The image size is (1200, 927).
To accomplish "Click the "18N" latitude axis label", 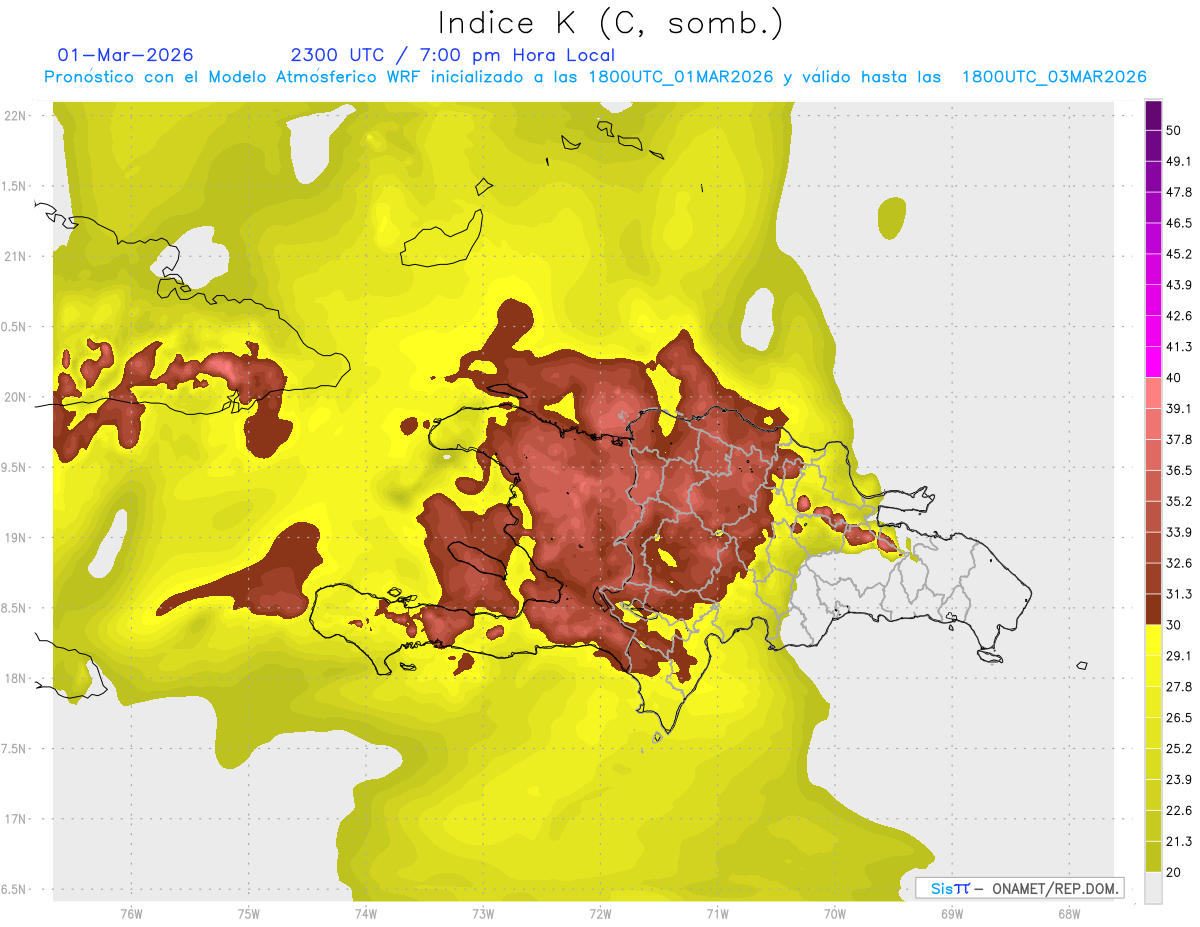I will [x=15, y=679].
